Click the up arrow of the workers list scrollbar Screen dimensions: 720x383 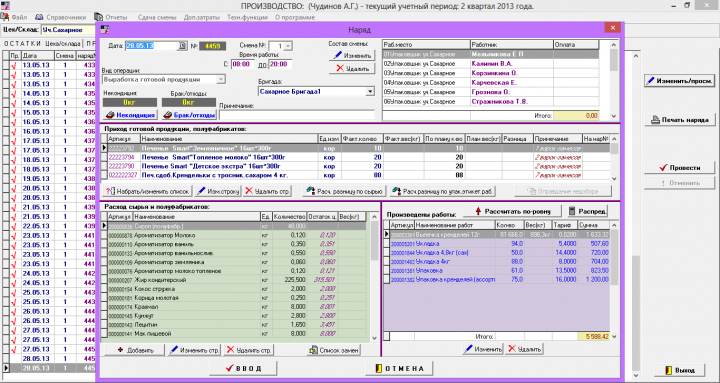click(614, 45)
